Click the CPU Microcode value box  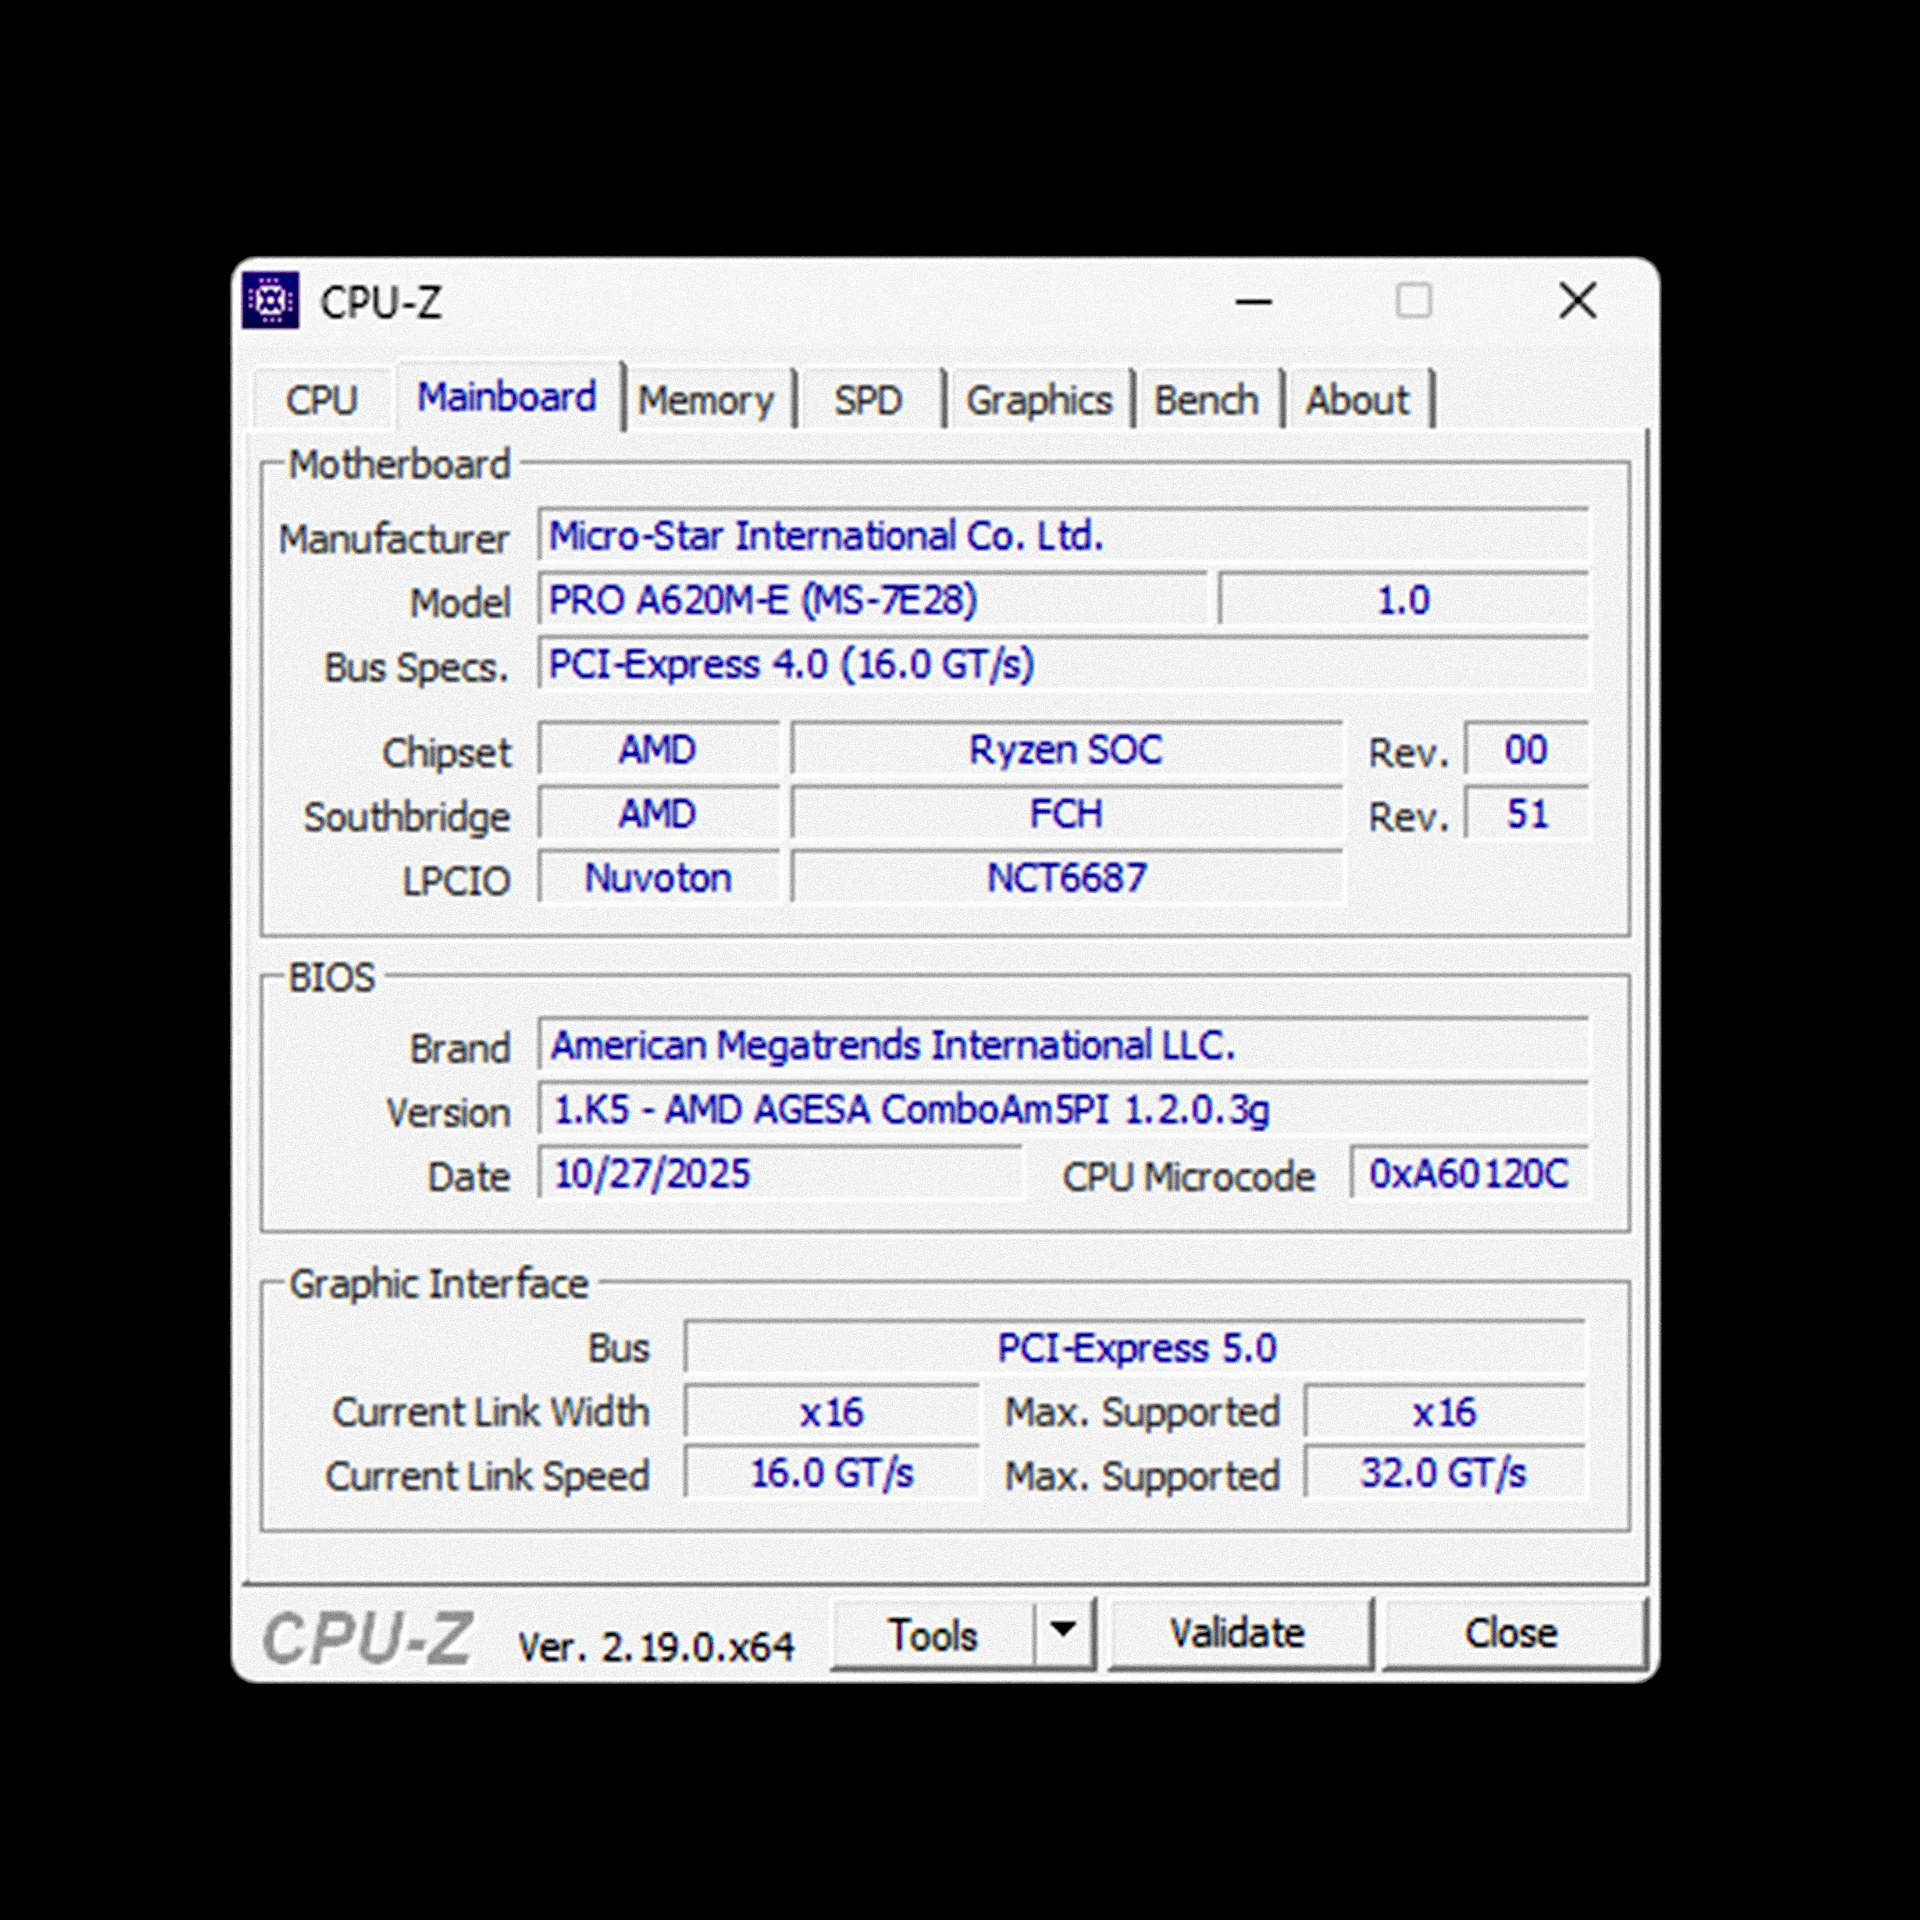(x=1468, y=1174)
